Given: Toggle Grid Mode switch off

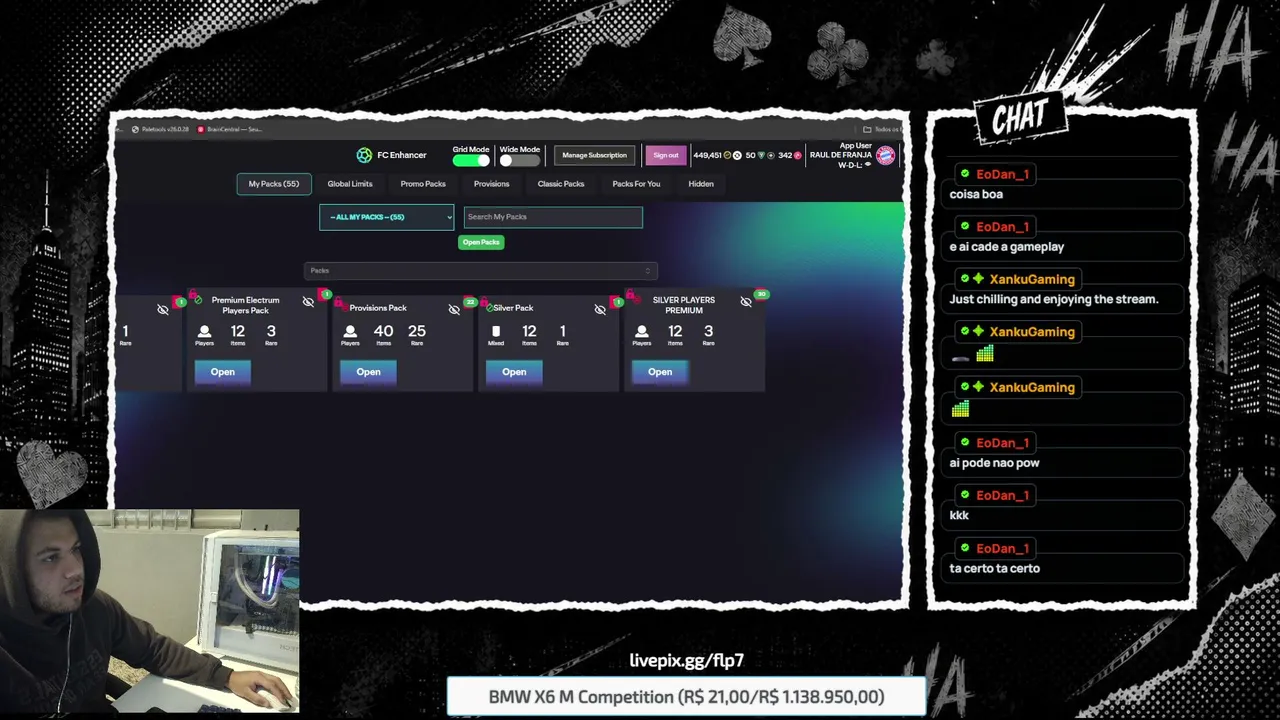Looking at the screenshot, I should 471,160.
